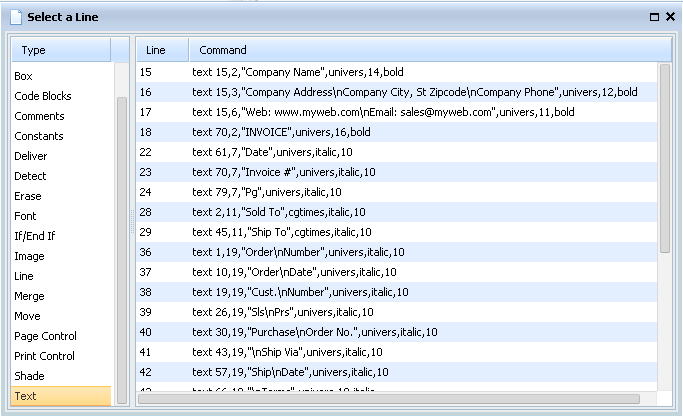Pick the Constants type
Image resolution: width=683 pixels, height=416 pixels.
pyautogui.click(x=38, y=136)
